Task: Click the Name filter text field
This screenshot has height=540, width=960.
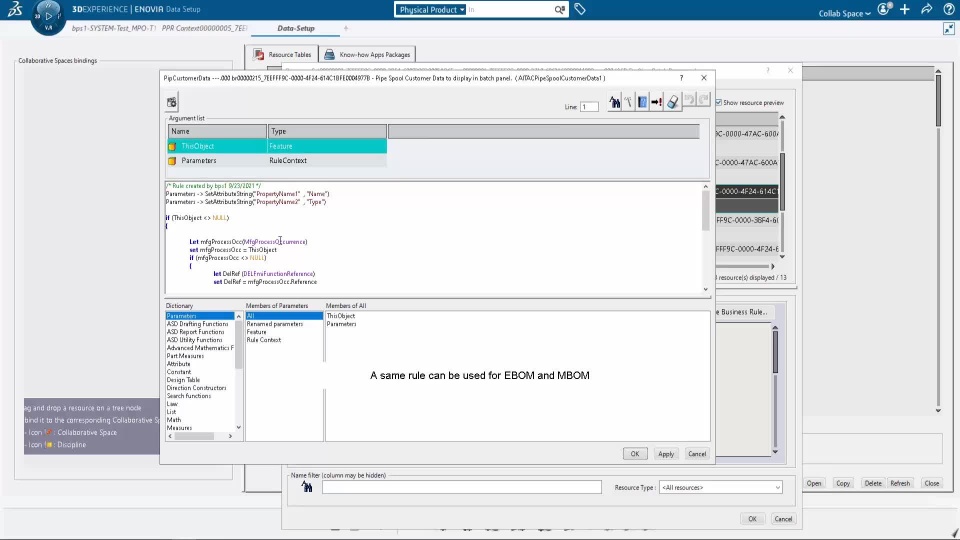Action: tap(462, 487)
